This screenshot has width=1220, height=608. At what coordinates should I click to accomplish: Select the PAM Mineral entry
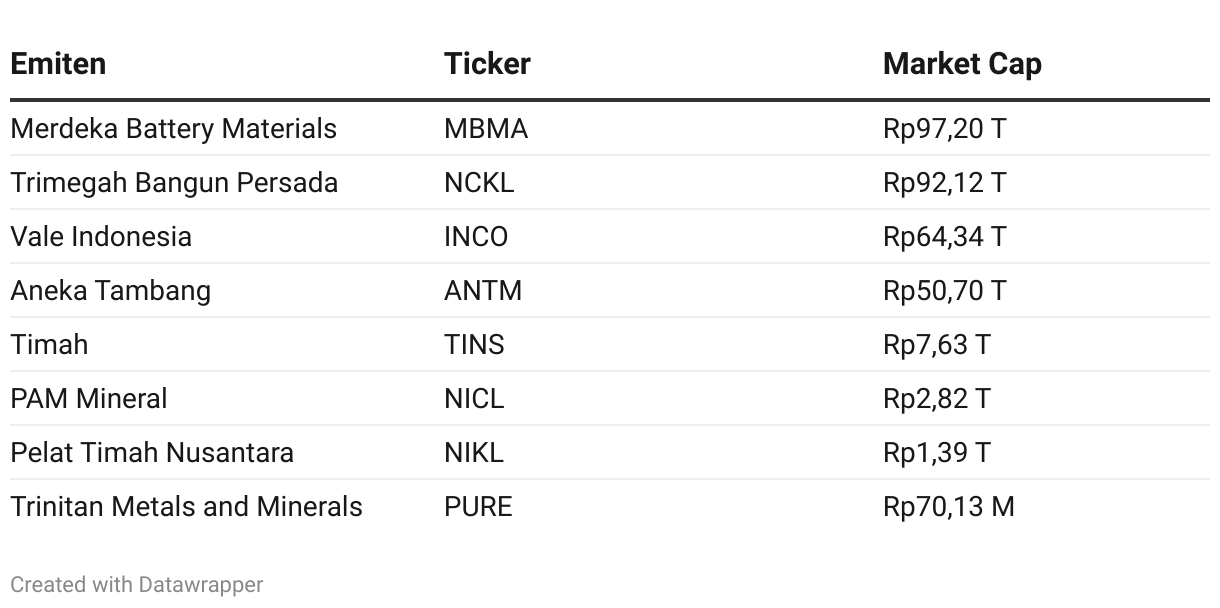89,399
